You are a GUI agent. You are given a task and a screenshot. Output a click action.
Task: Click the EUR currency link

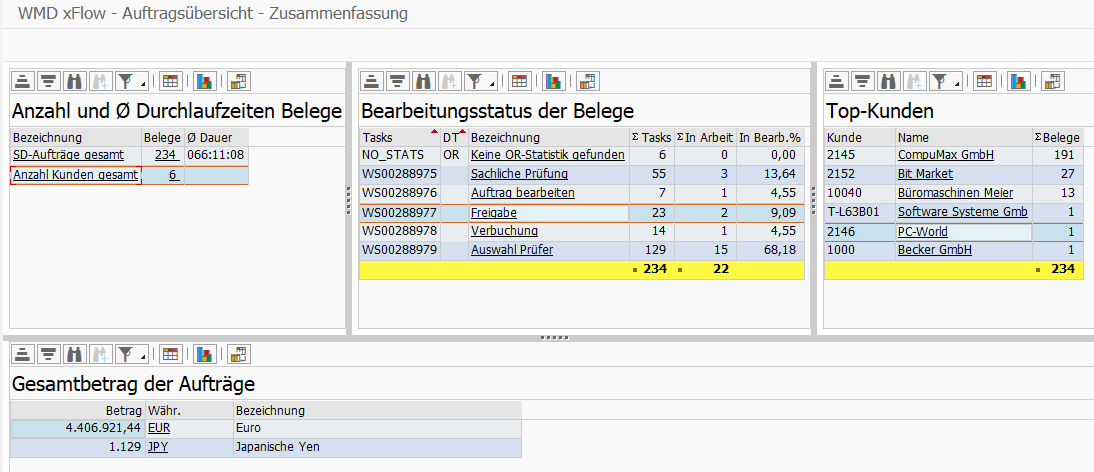tap(158, 428)
